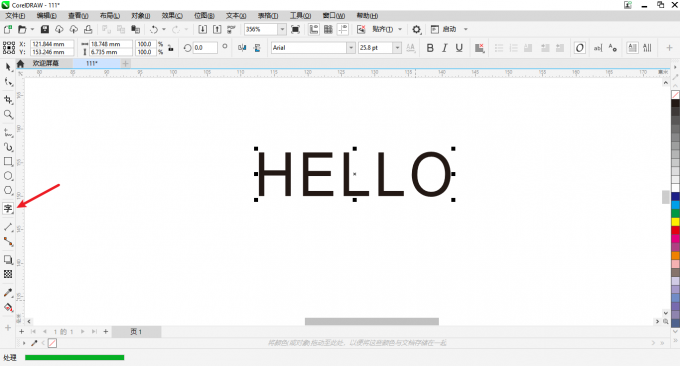This screenshot has height=366, width=680.
Task: Select the Pick tool arrow
Action: [8, 67]
